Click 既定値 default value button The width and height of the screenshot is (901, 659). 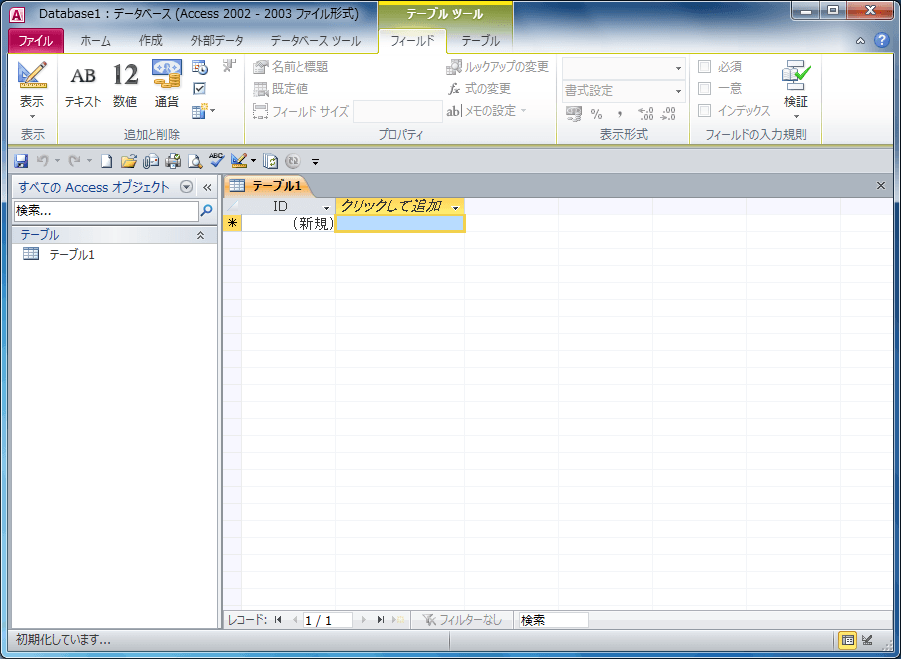(x=282, y=88)
